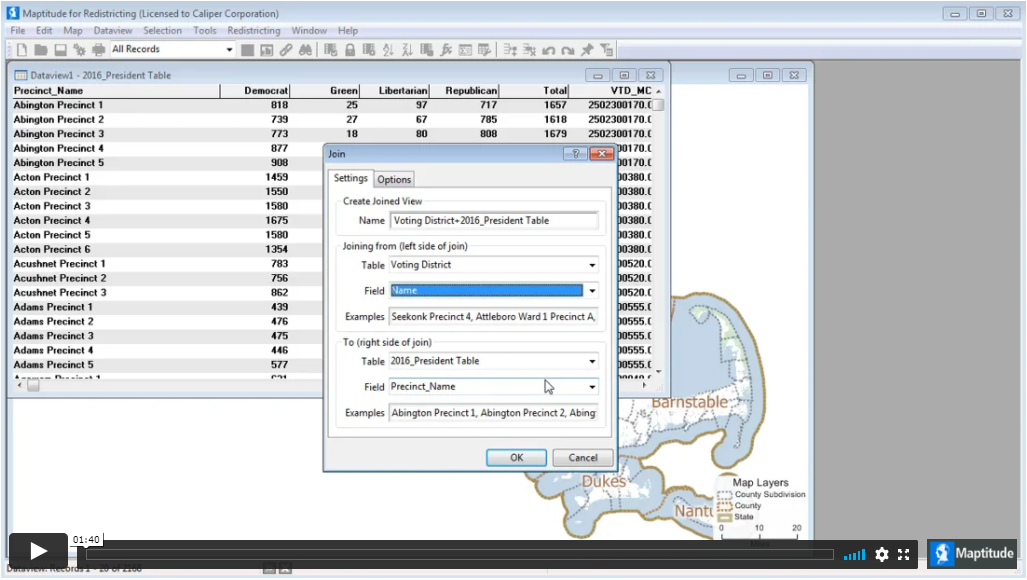Open the Redistricting menu

(253, 31)
